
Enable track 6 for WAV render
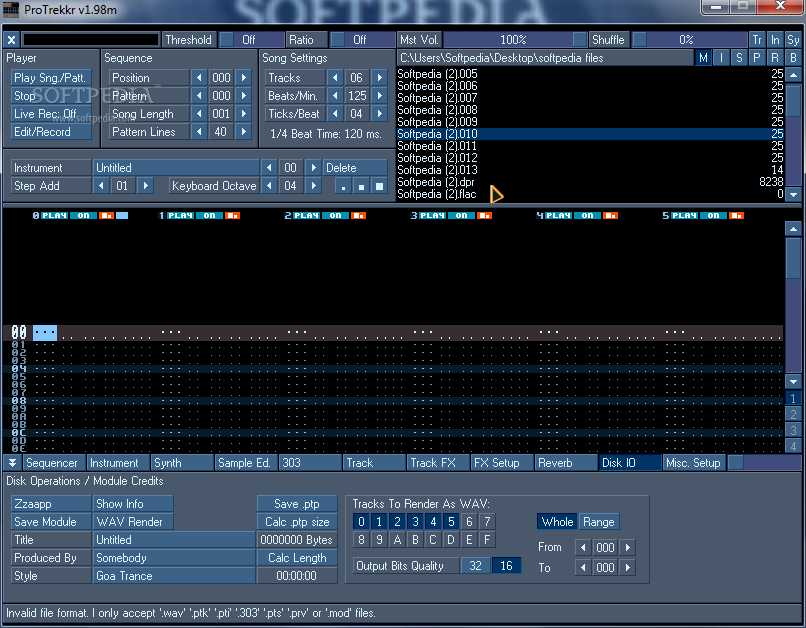click(x=469, y=522)
